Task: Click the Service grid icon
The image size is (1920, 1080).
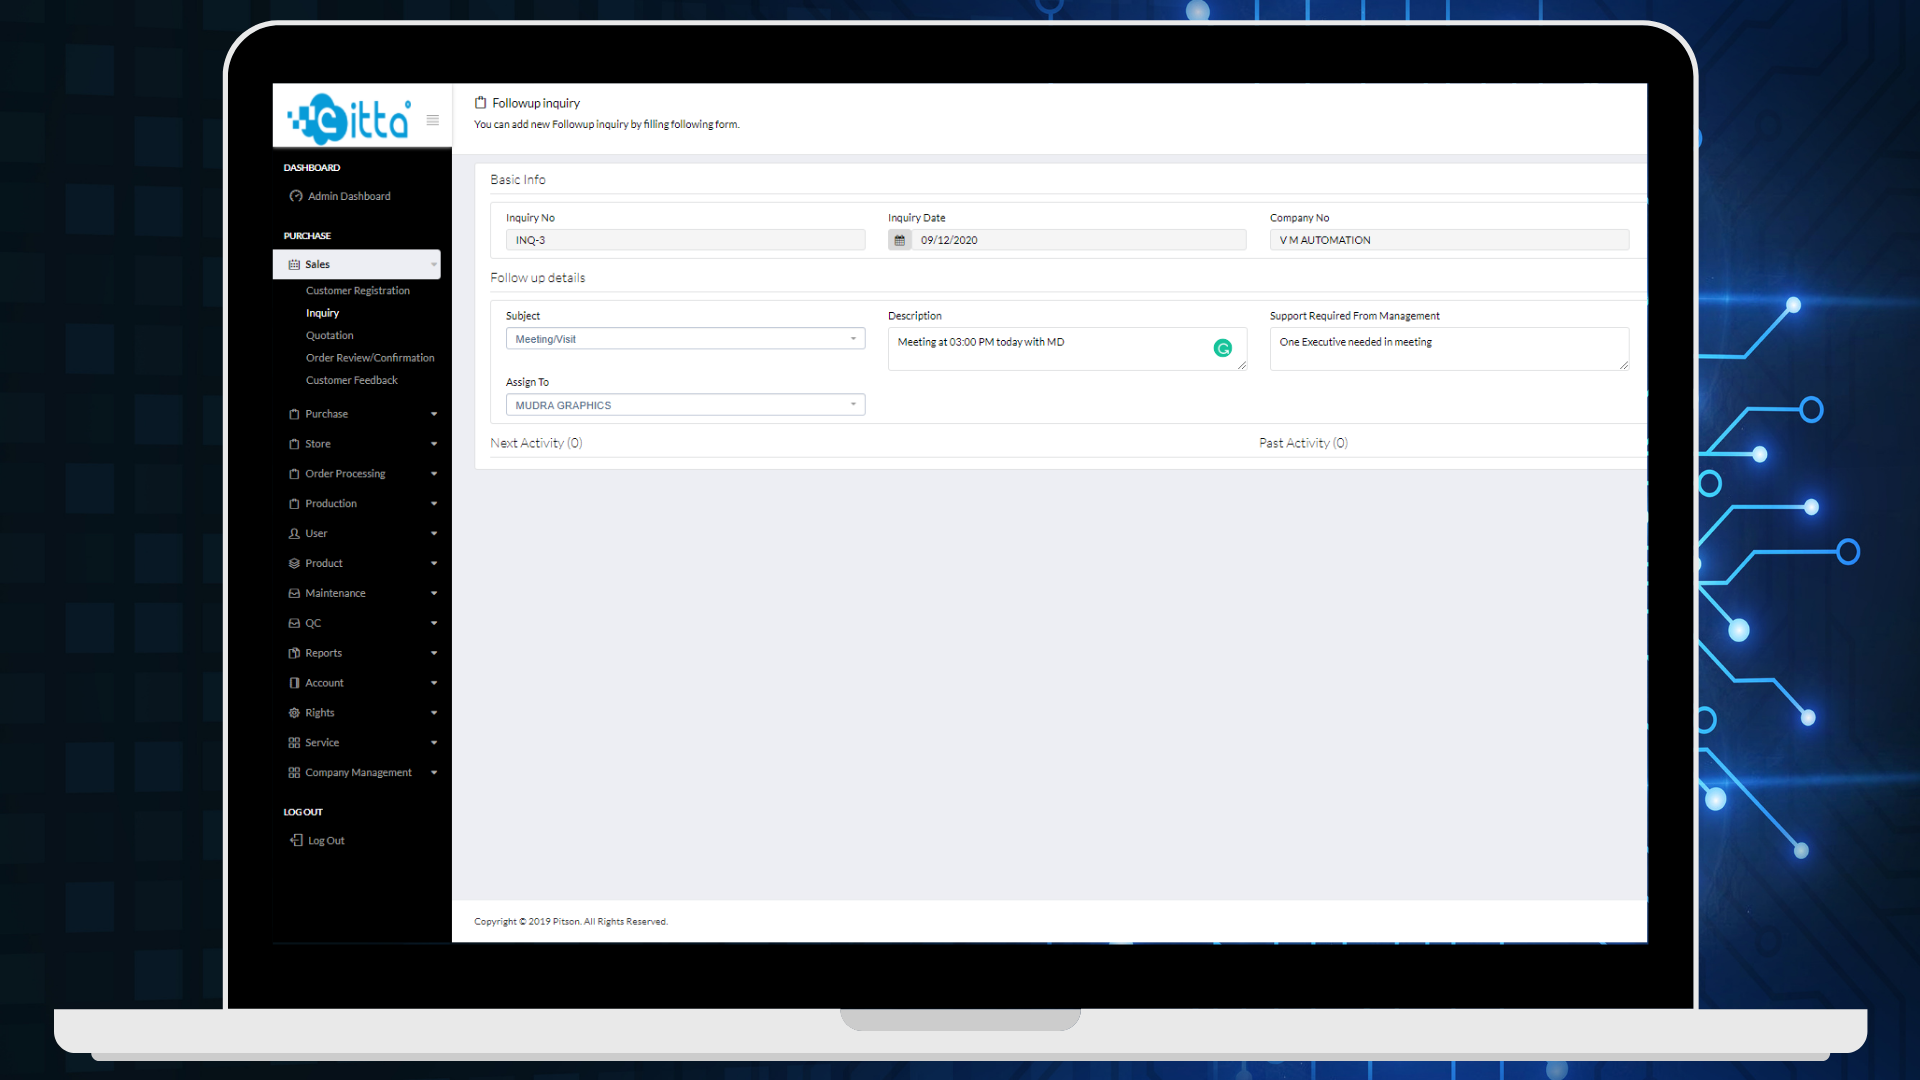Action: [x=294, y=743]
